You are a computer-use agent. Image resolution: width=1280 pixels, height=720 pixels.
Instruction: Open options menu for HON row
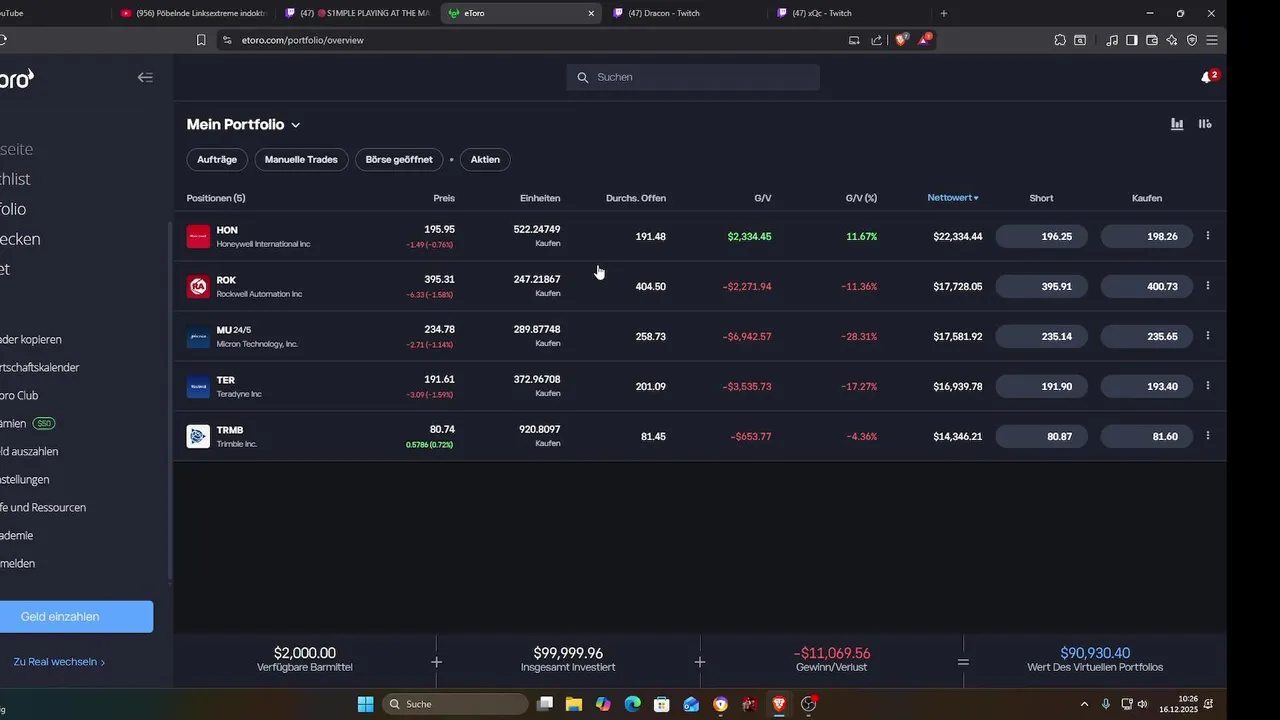tap(1208, 236)
